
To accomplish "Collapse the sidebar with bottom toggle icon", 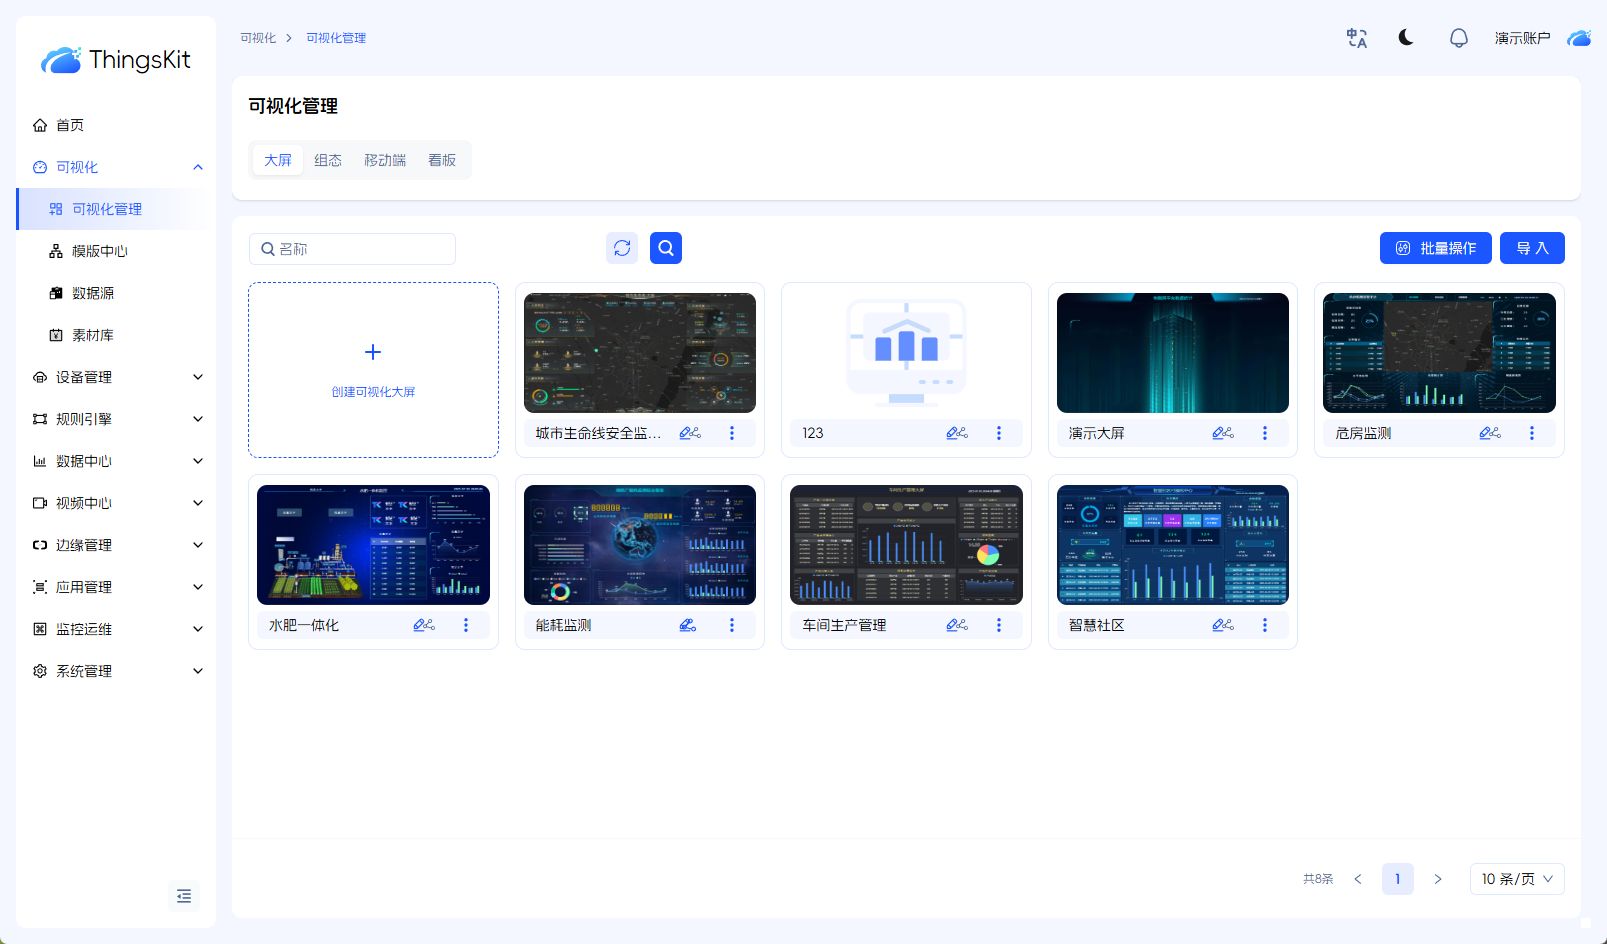I will pyautogui.click(x=184, y=896).
